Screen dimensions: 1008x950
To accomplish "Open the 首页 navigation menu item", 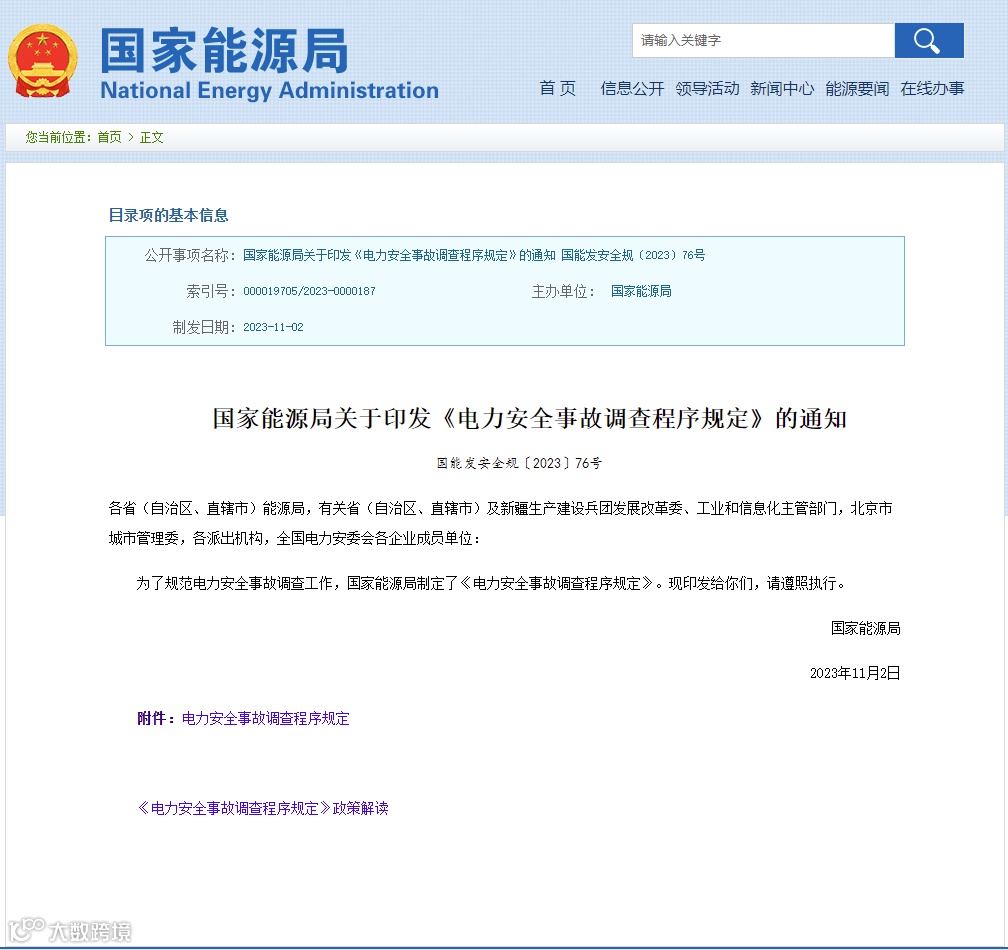I will coord(557,88).
